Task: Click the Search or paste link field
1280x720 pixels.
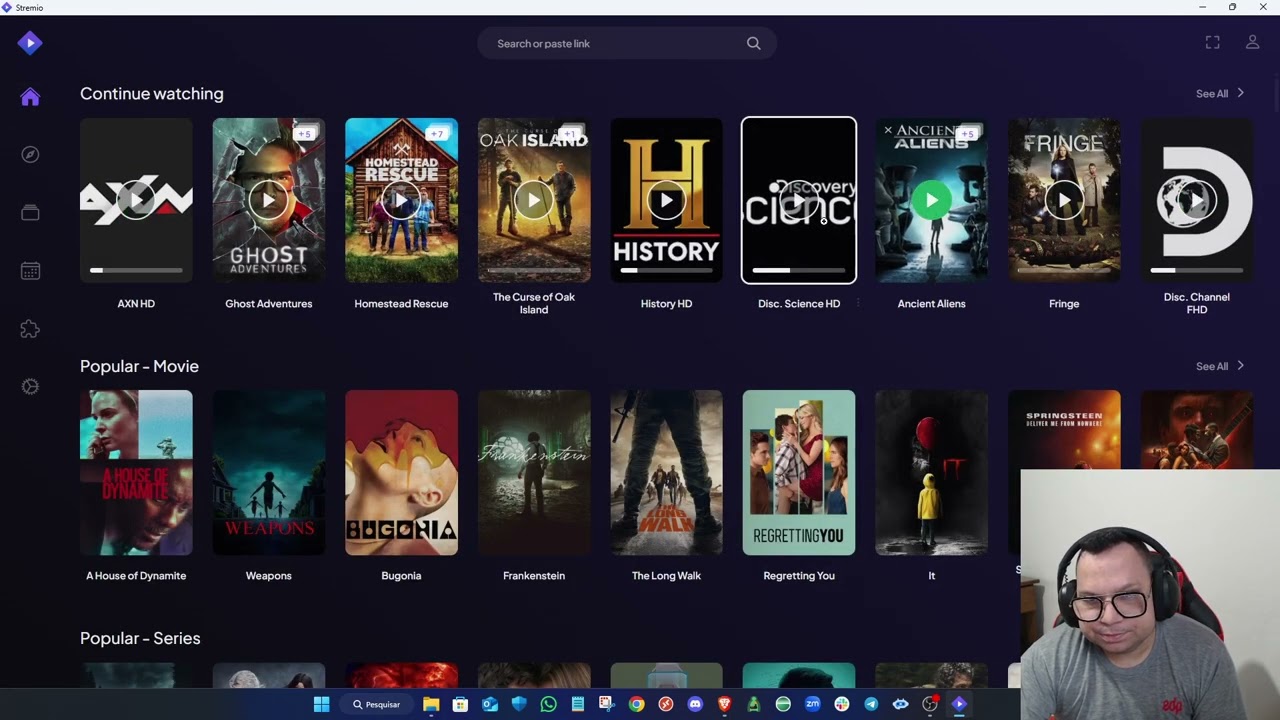Action: tap(627, 44)
